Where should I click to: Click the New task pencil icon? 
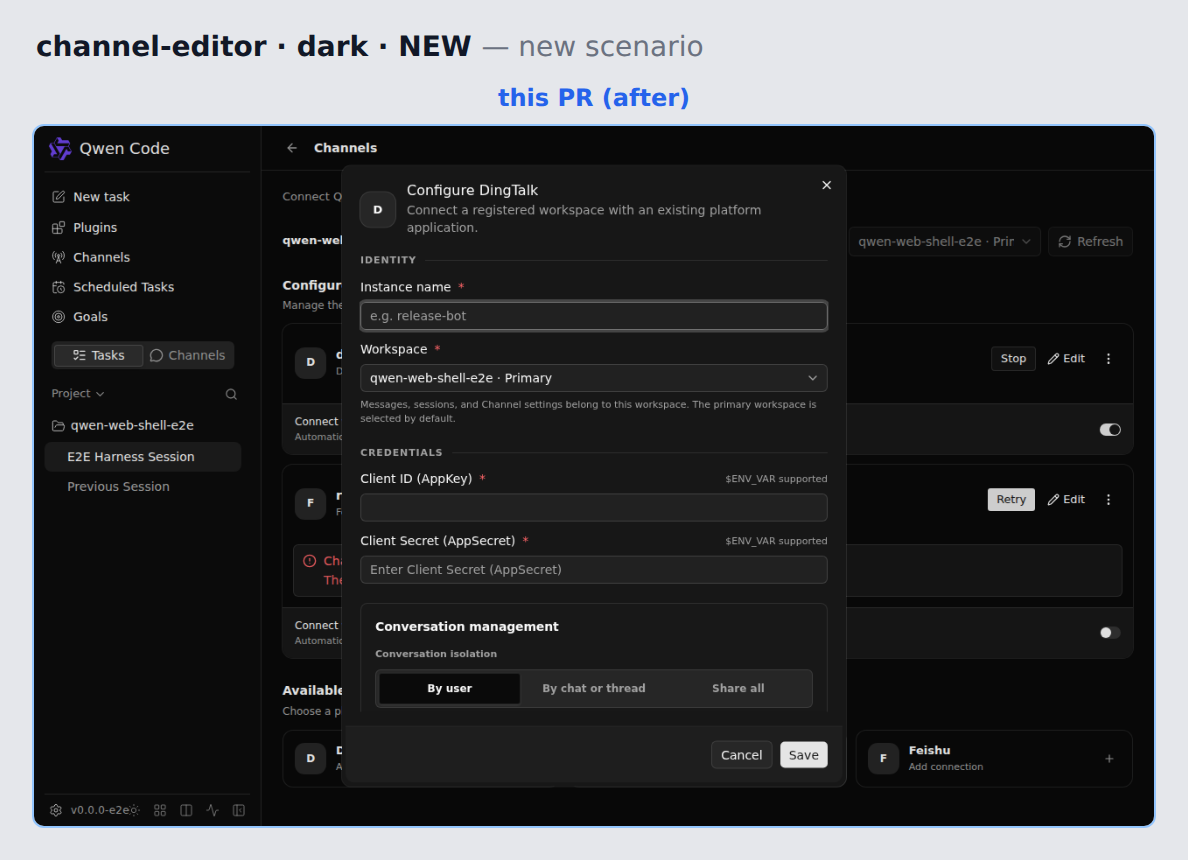pyautogui.click(x=58, y=197)
